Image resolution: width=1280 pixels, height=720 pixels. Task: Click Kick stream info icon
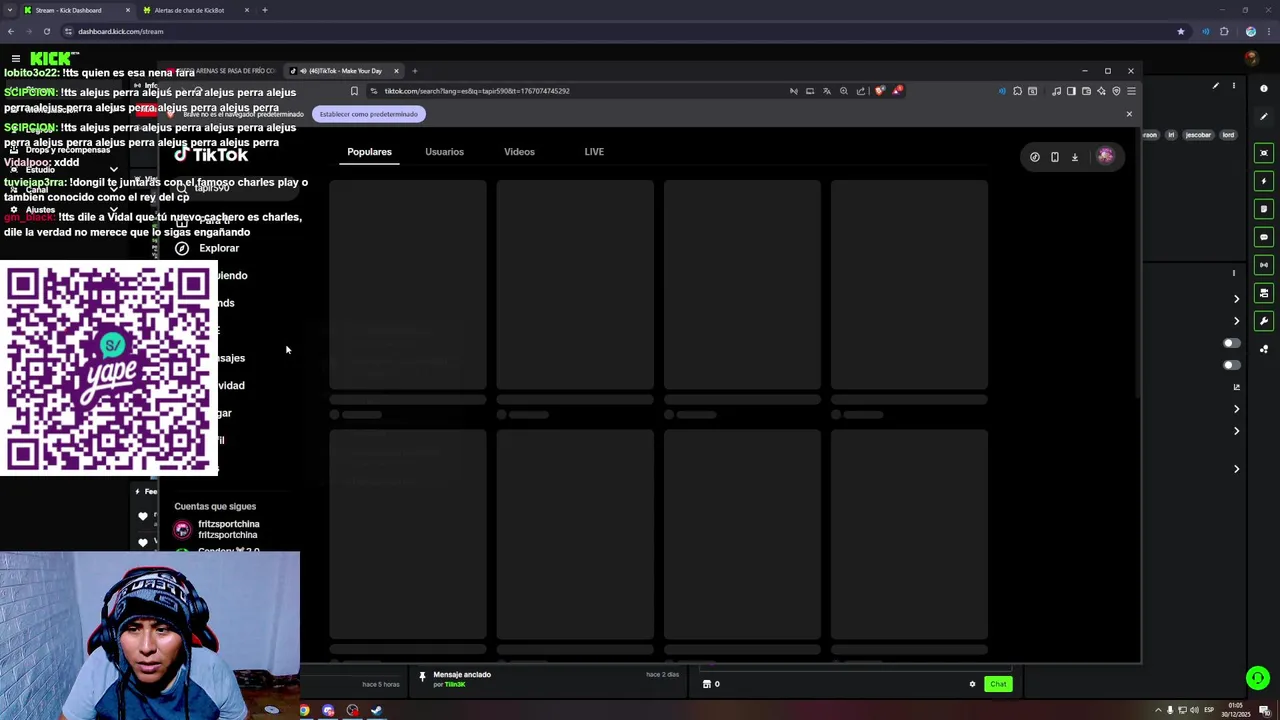pos(1264,89)
